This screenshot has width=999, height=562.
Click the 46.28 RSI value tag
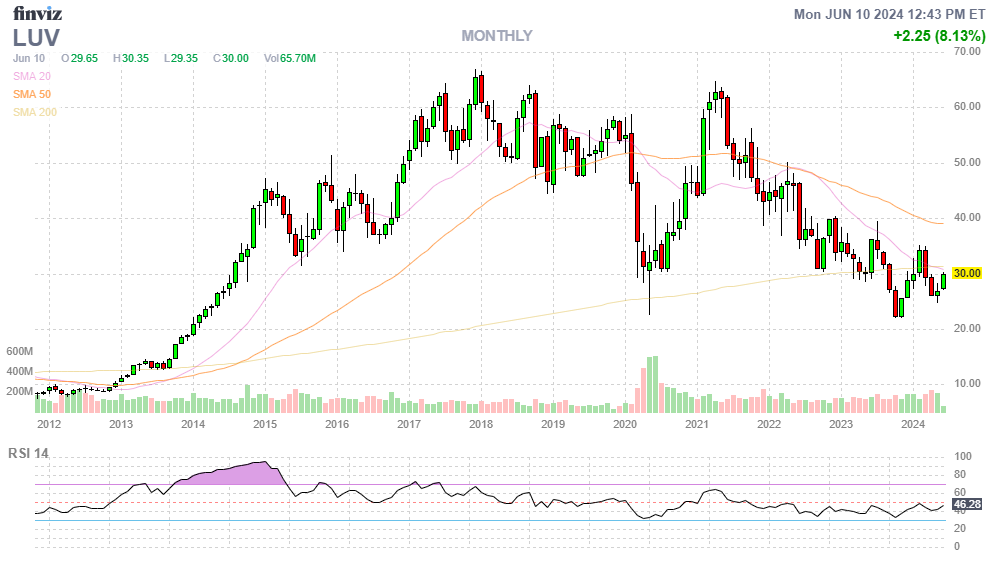click(965, 504)
